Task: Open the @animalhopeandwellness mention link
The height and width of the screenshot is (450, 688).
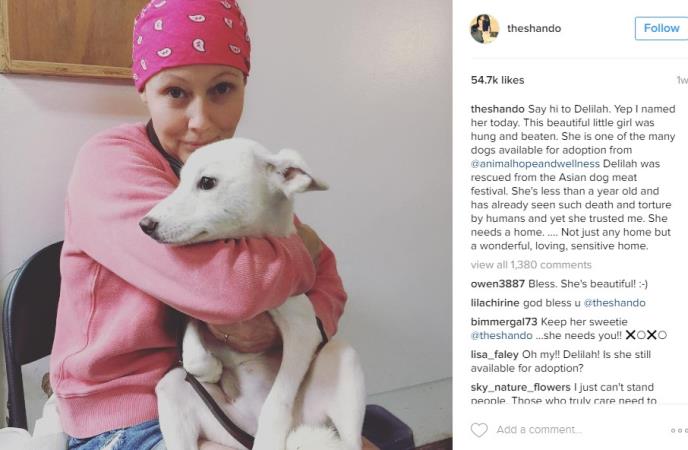Action: coord(535,164)
